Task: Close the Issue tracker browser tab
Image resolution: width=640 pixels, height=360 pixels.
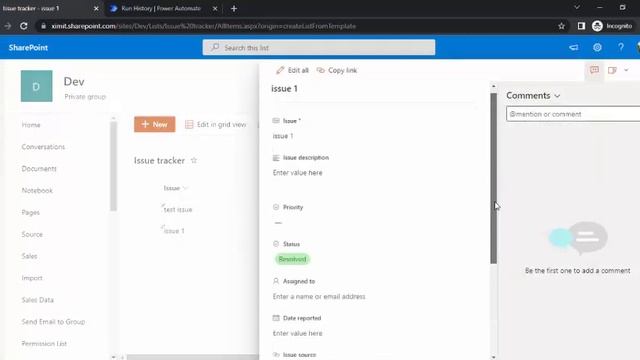Action: (96, 8)
